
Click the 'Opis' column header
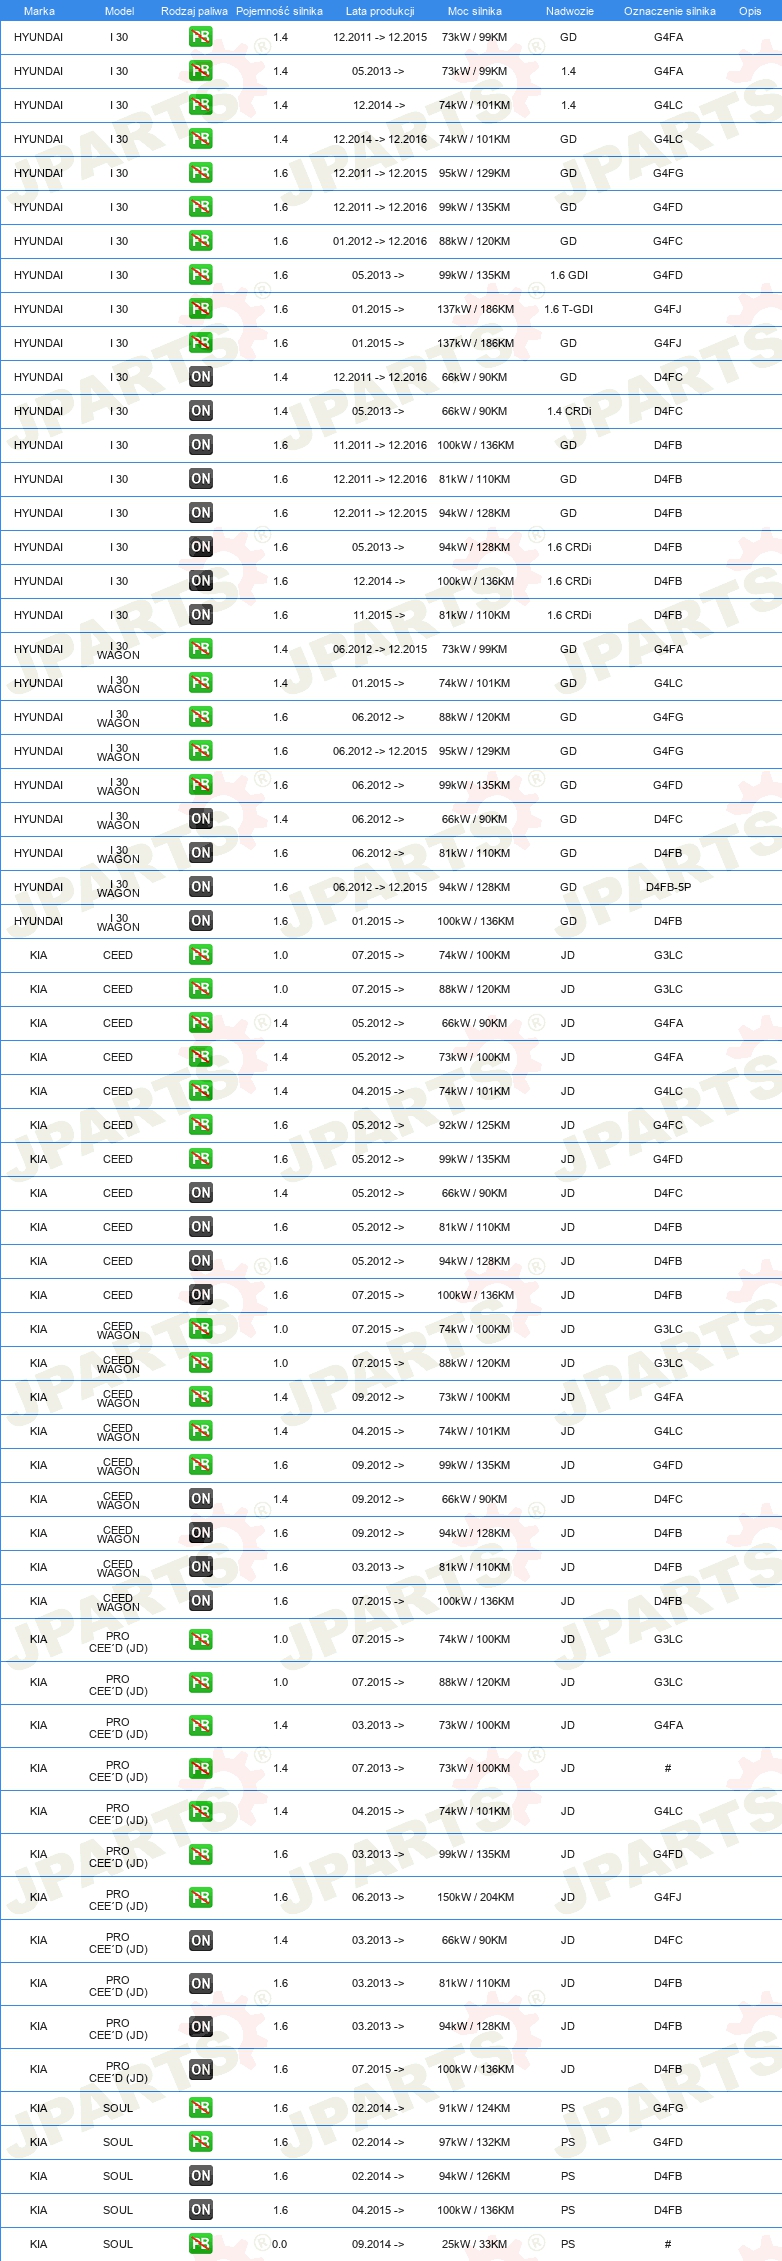(750, 11)
